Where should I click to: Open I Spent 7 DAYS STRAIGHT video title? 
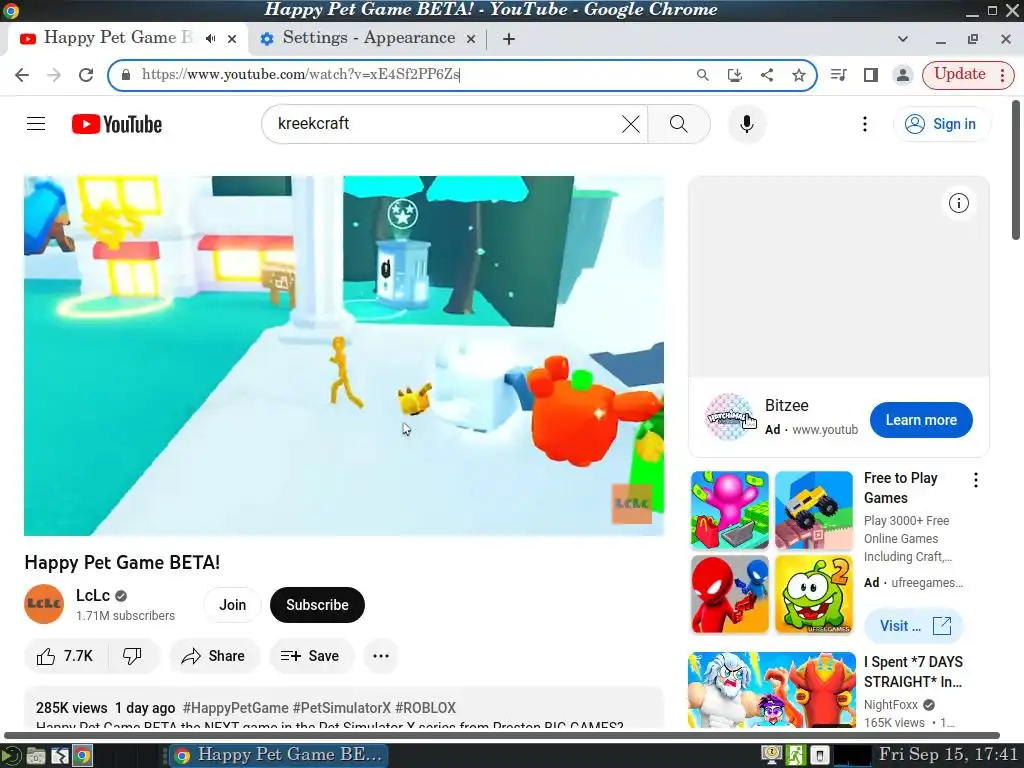point(913,671)
